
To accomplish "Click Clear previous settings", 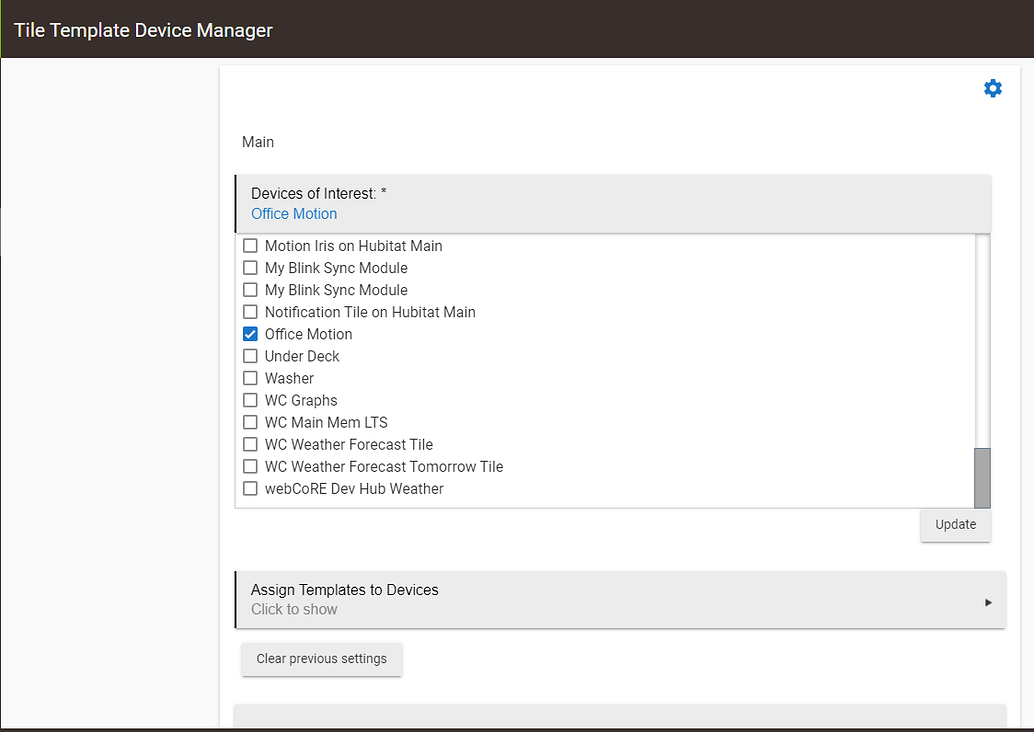I will tap(321, 659).
